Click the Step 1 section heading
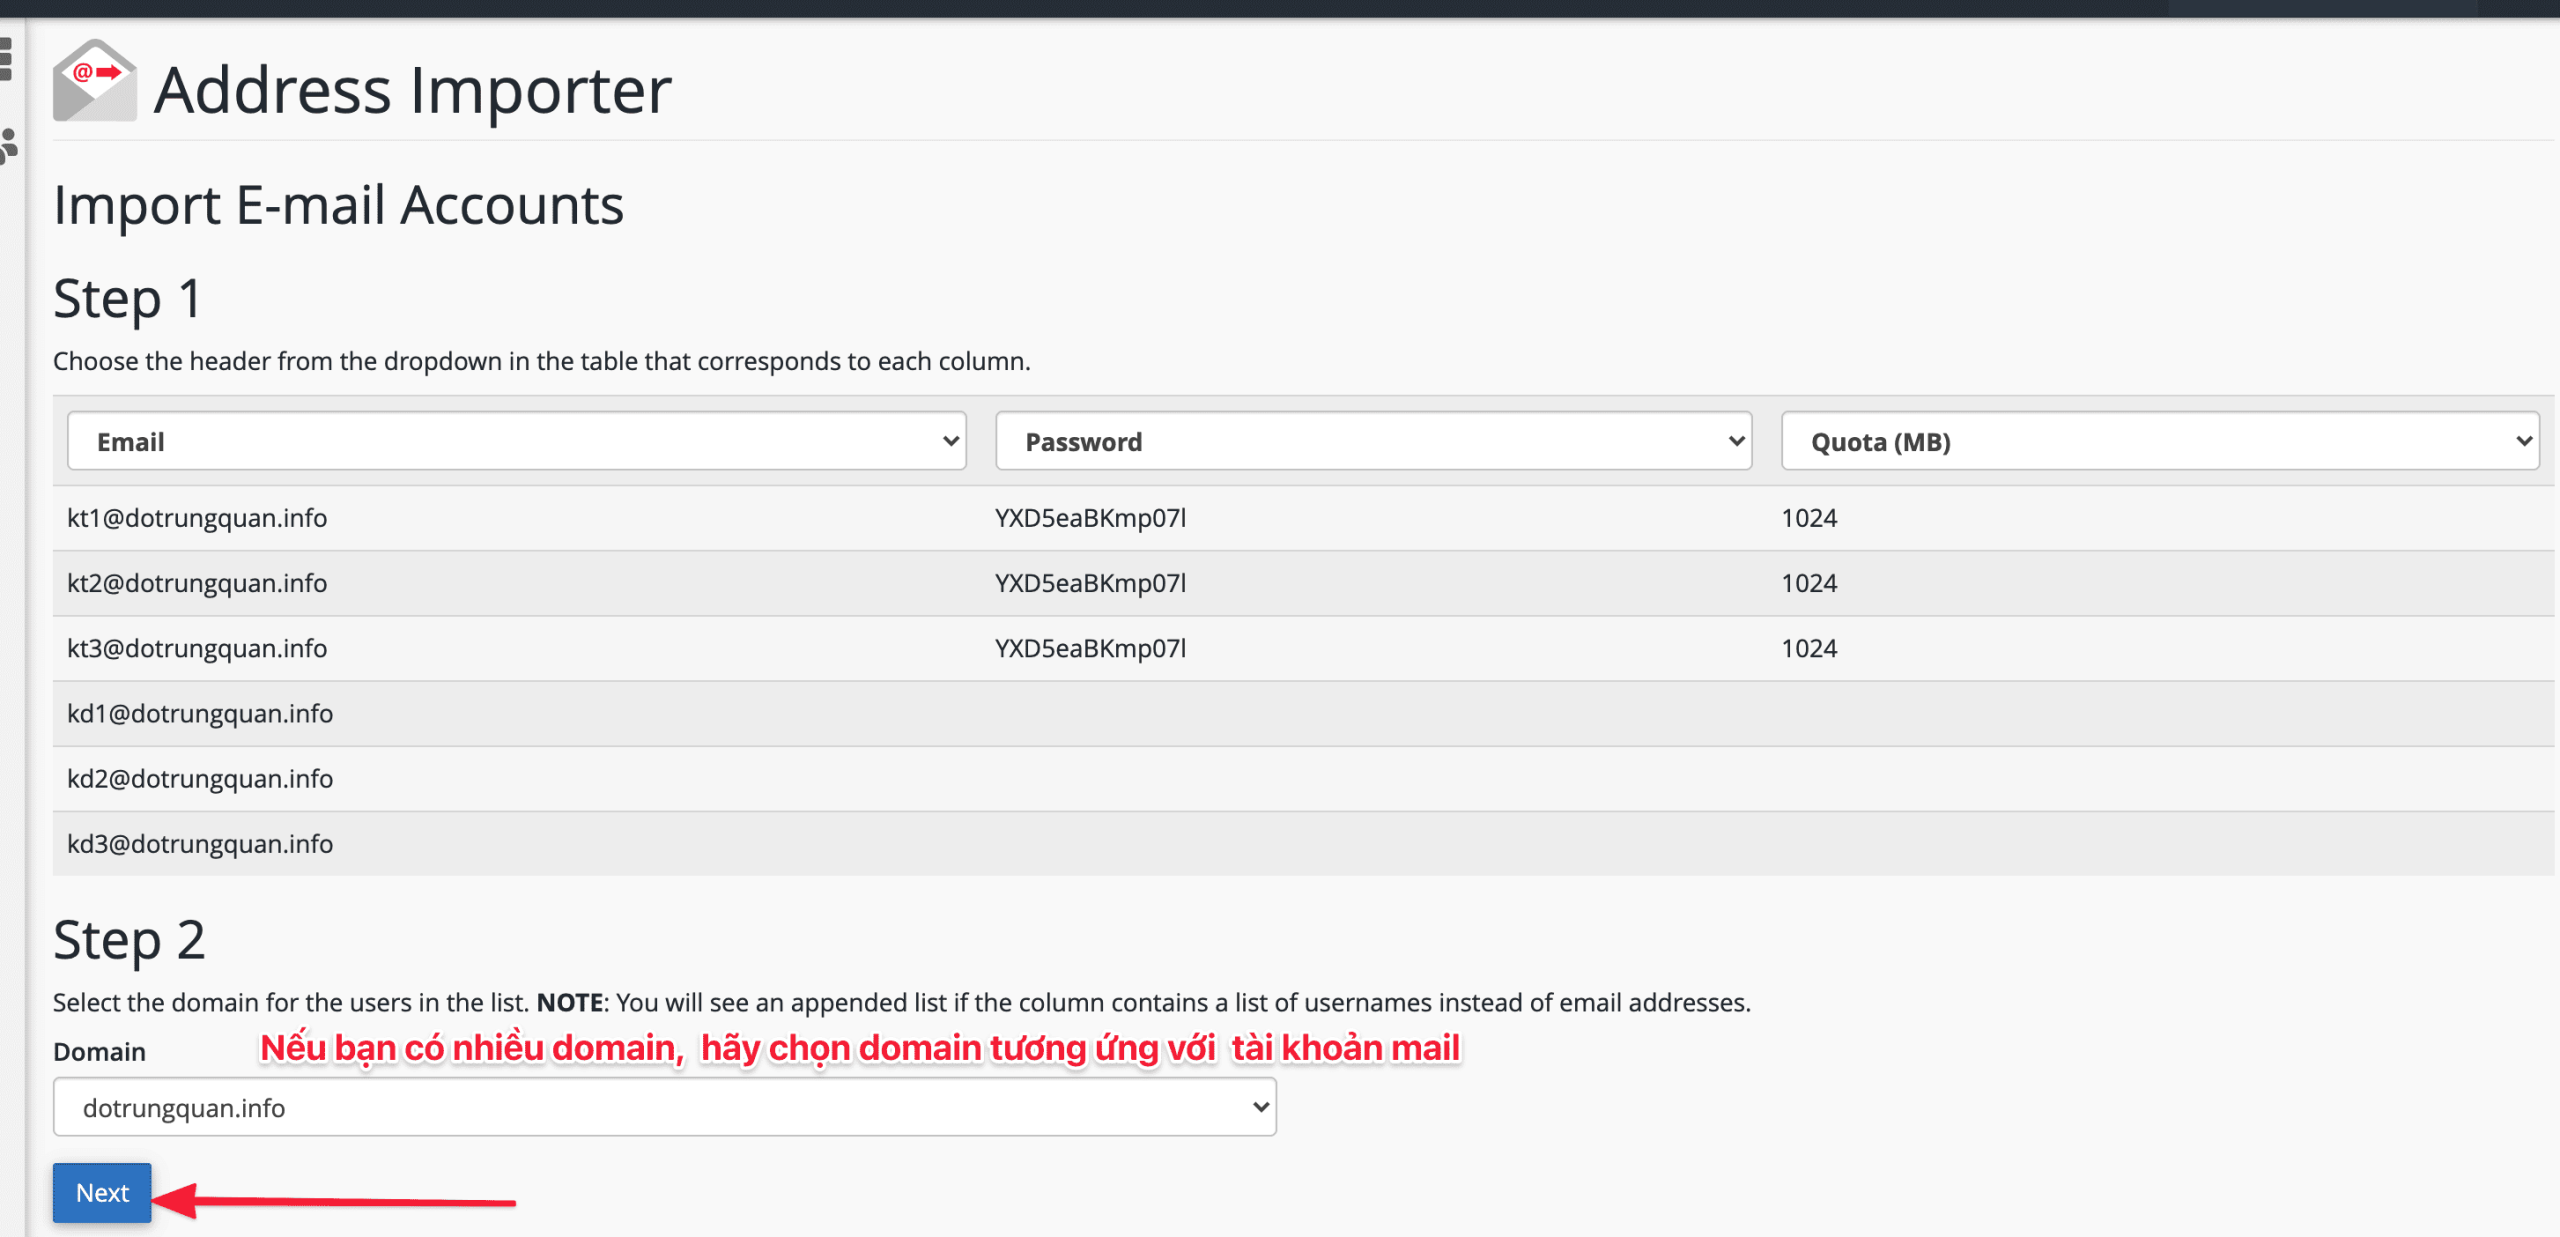Screen dimensions: 2560x1237 (x=128, y=297)
